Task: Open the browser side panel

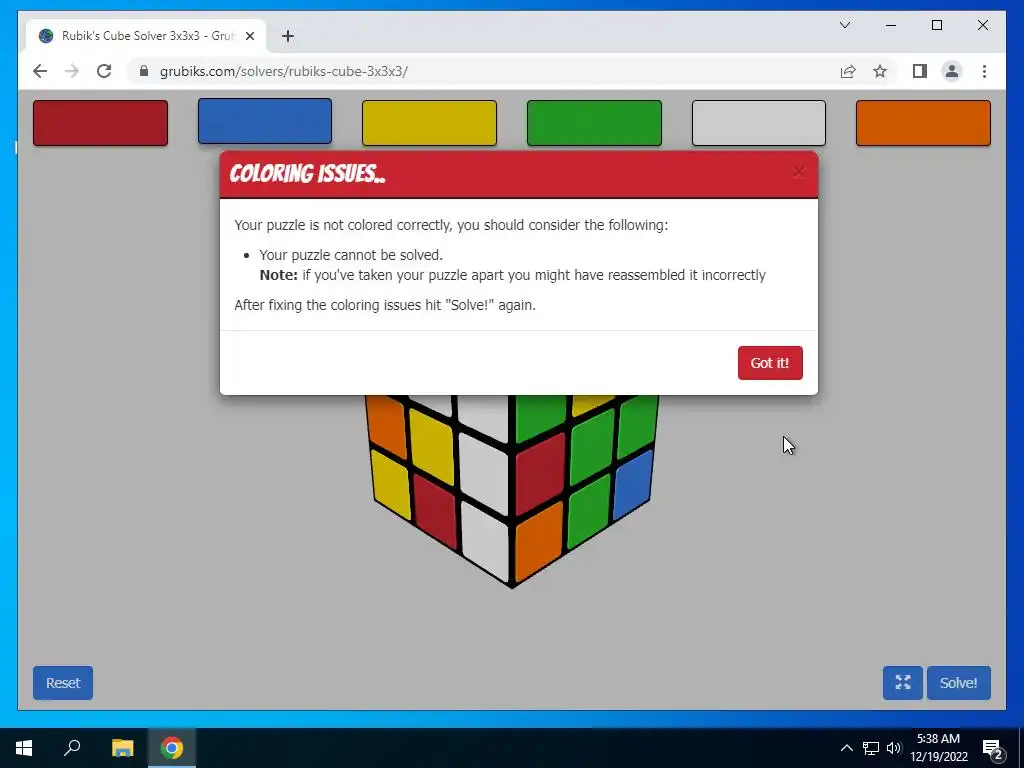Action: coord(920,71)
